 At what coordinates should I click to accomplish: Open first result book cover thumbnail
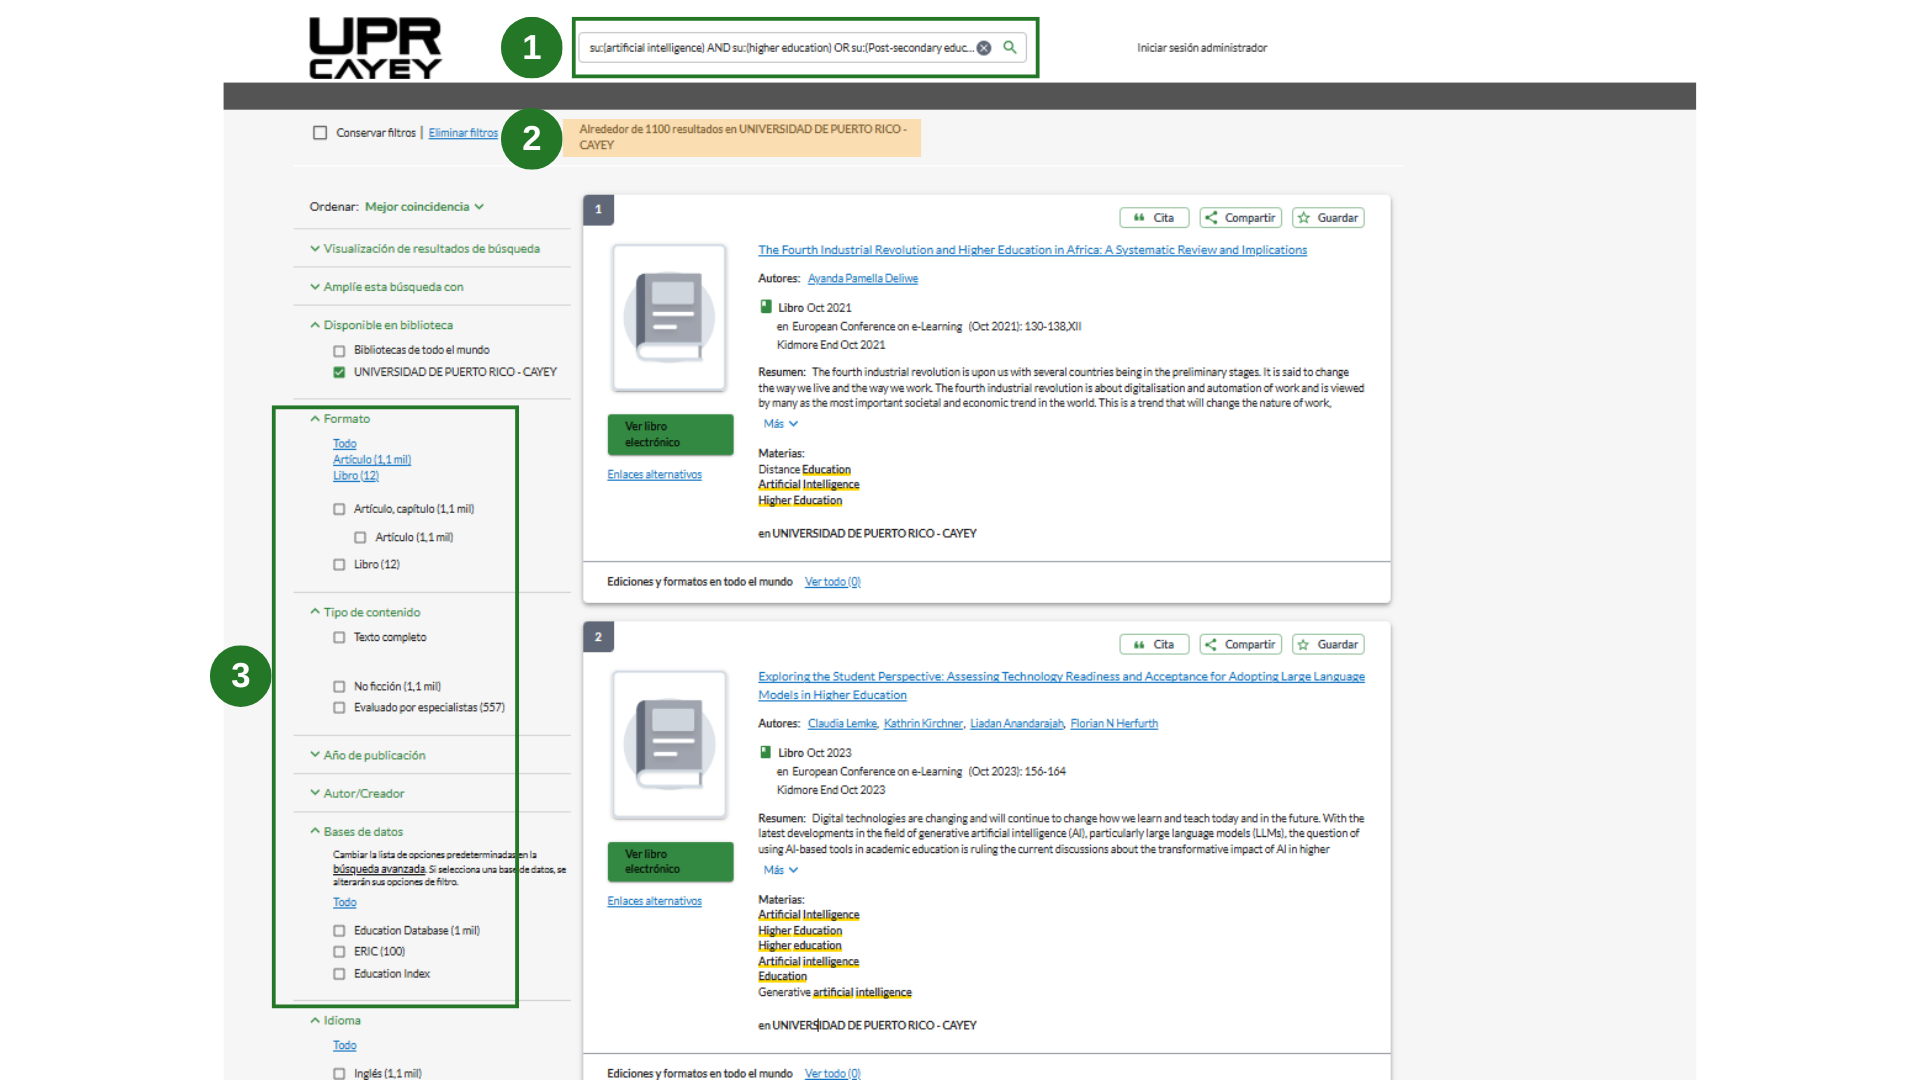coord(669,317)
